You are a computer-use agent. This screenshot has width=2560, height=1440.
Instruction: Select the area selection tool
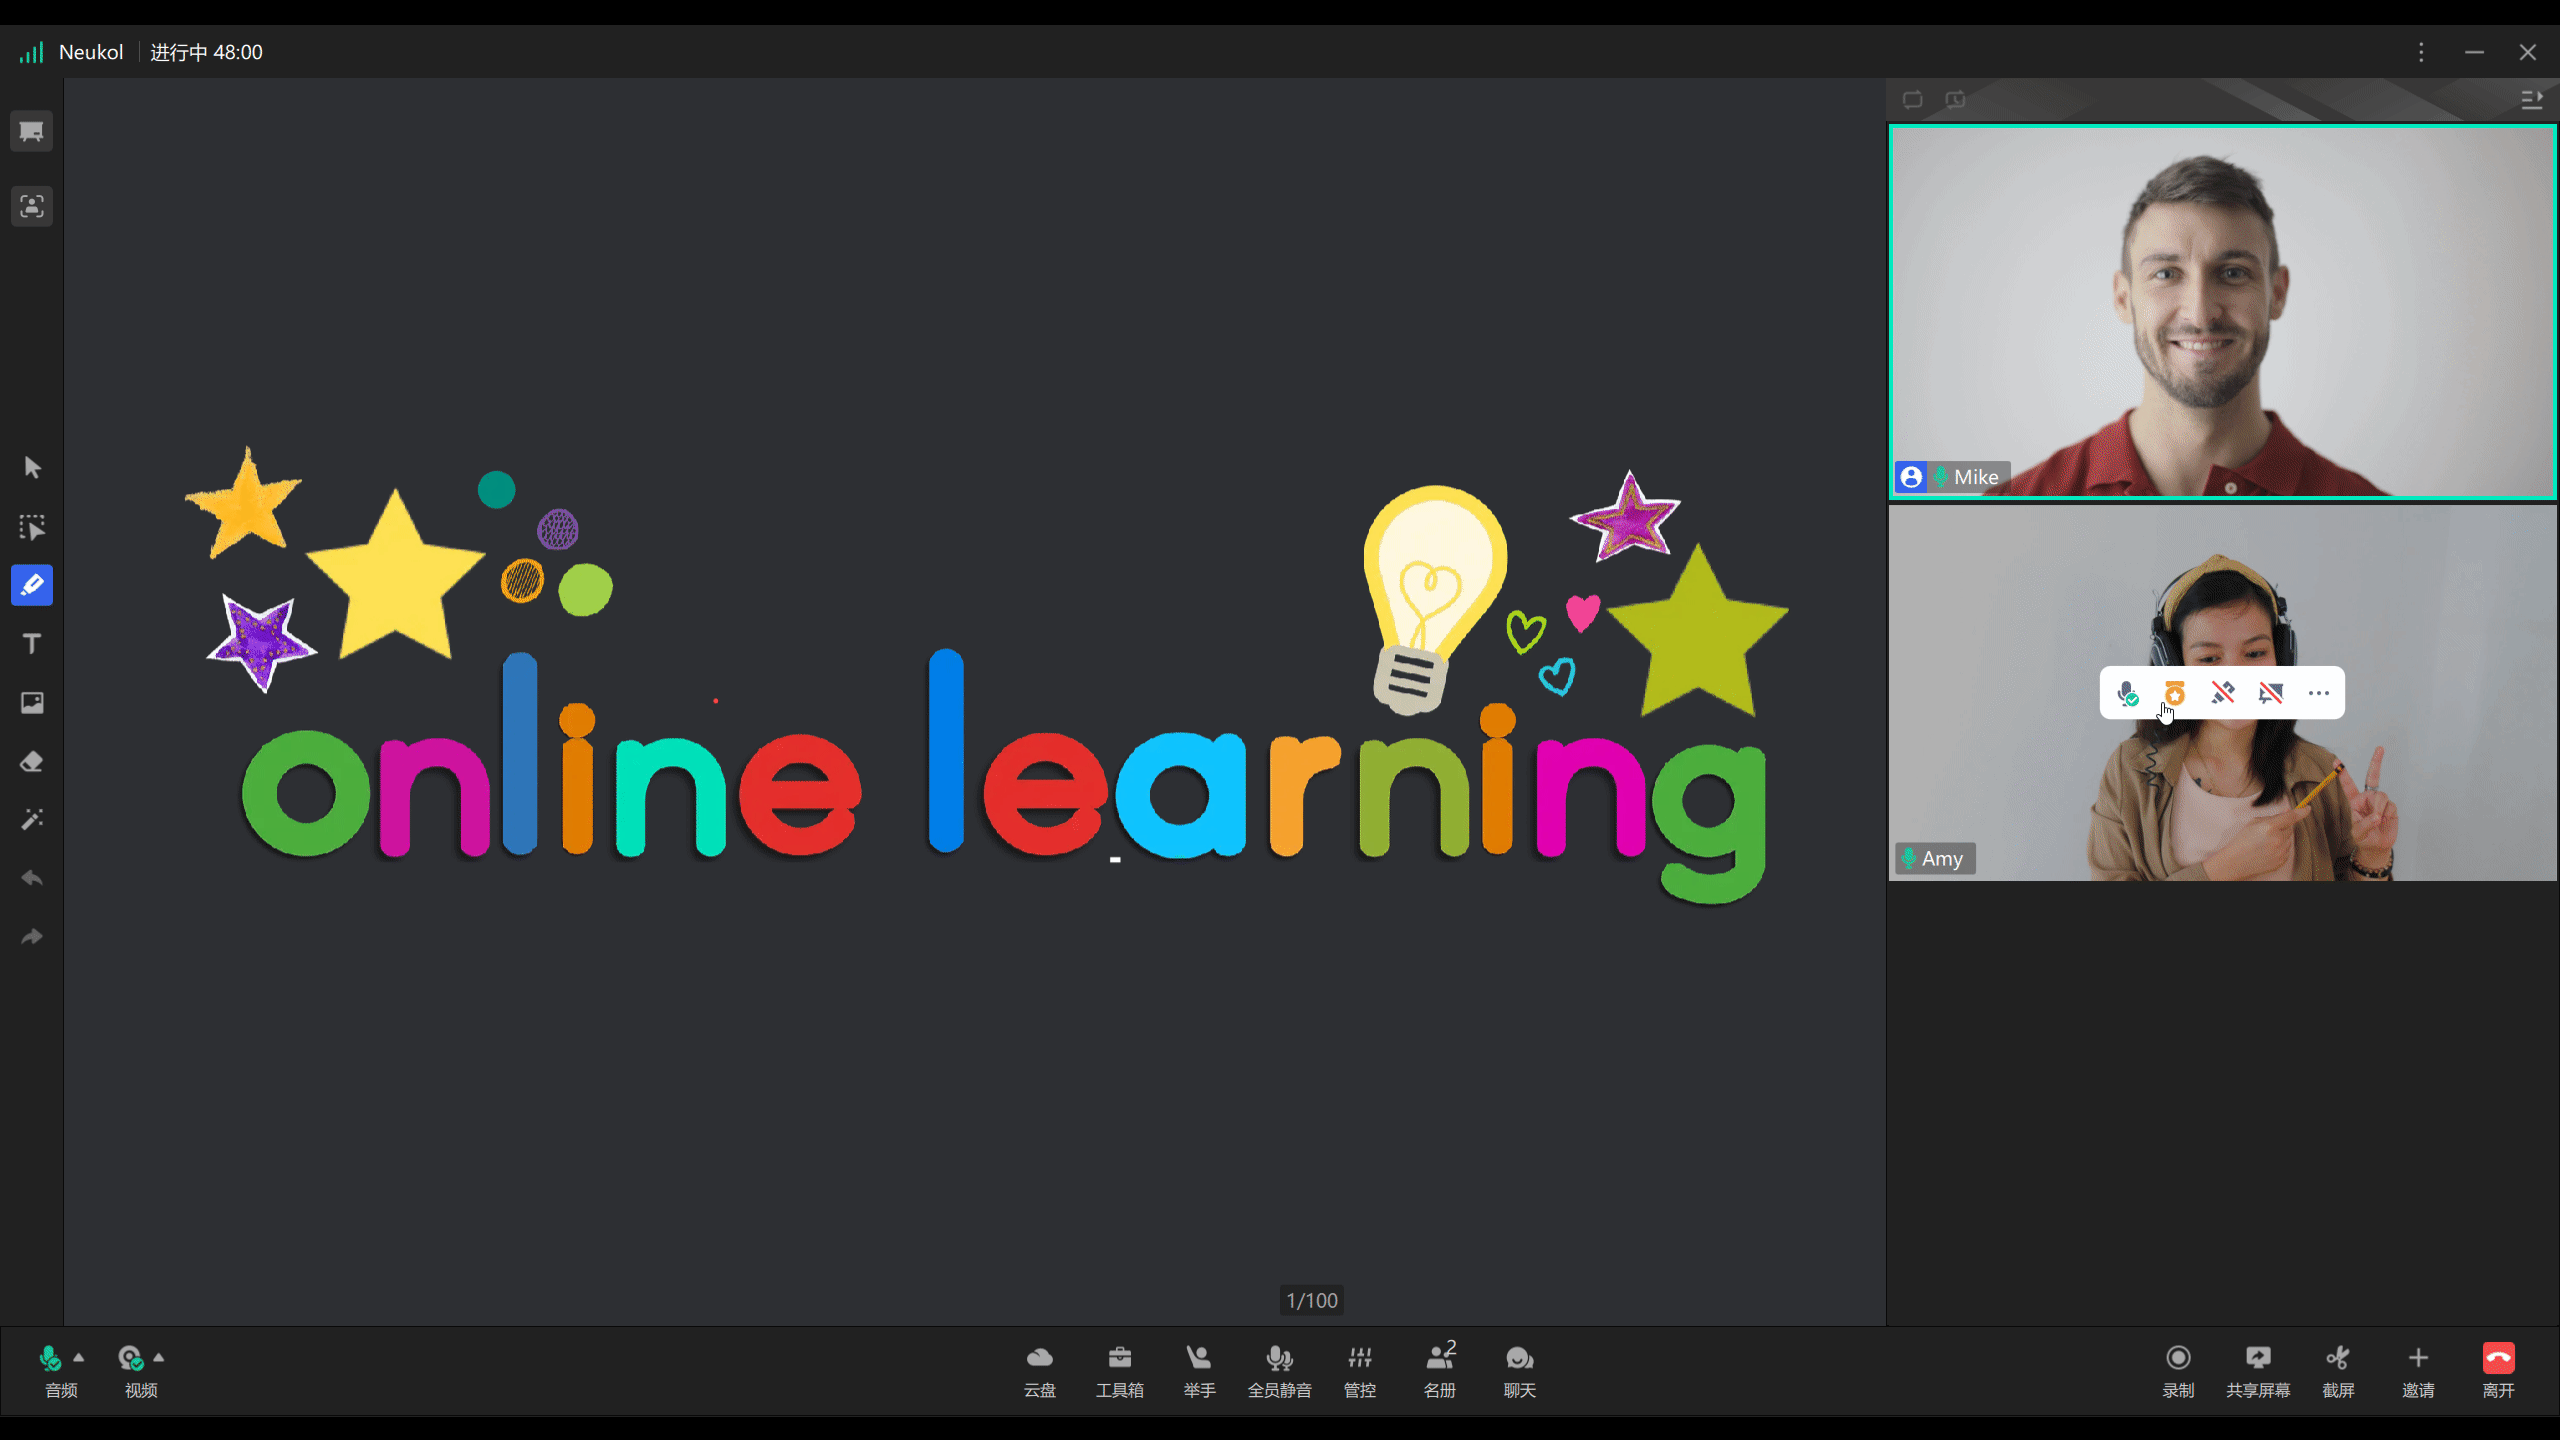pos(31,527)
